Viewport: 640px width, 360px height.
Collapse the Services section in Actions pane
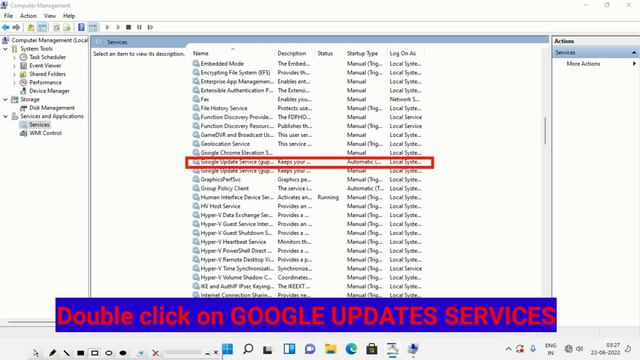[x=634, y=53]
